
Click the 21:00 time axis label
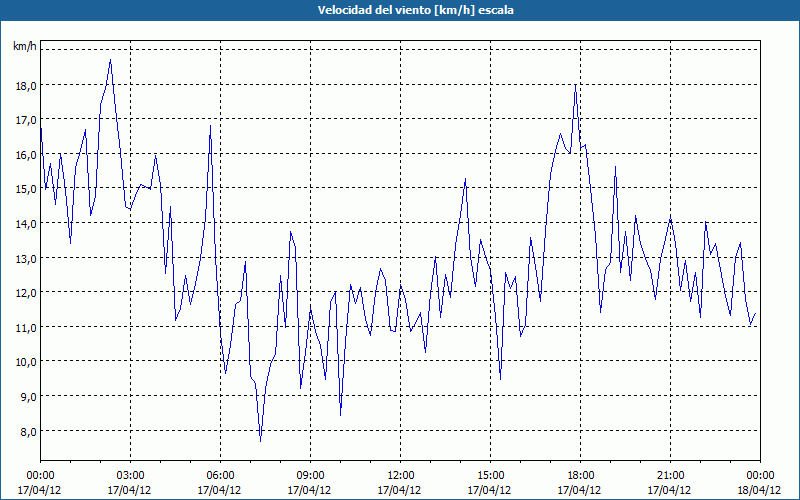[x=670, y=476]
